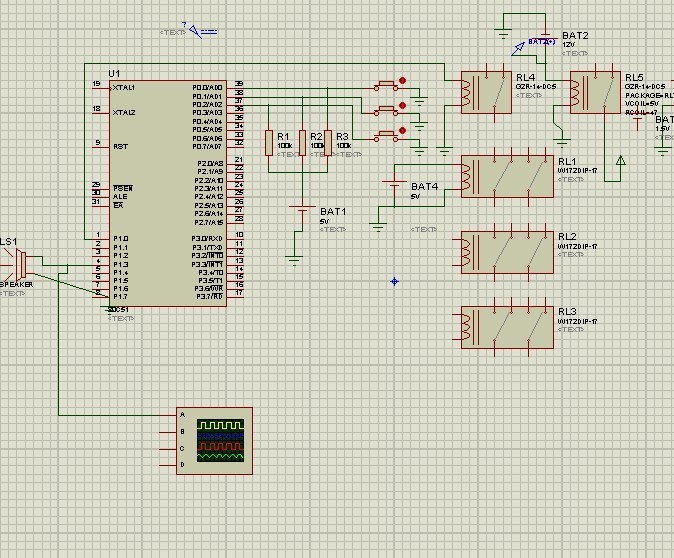Click the LS1 speaker component
The image size is (674, 558).
20,264
